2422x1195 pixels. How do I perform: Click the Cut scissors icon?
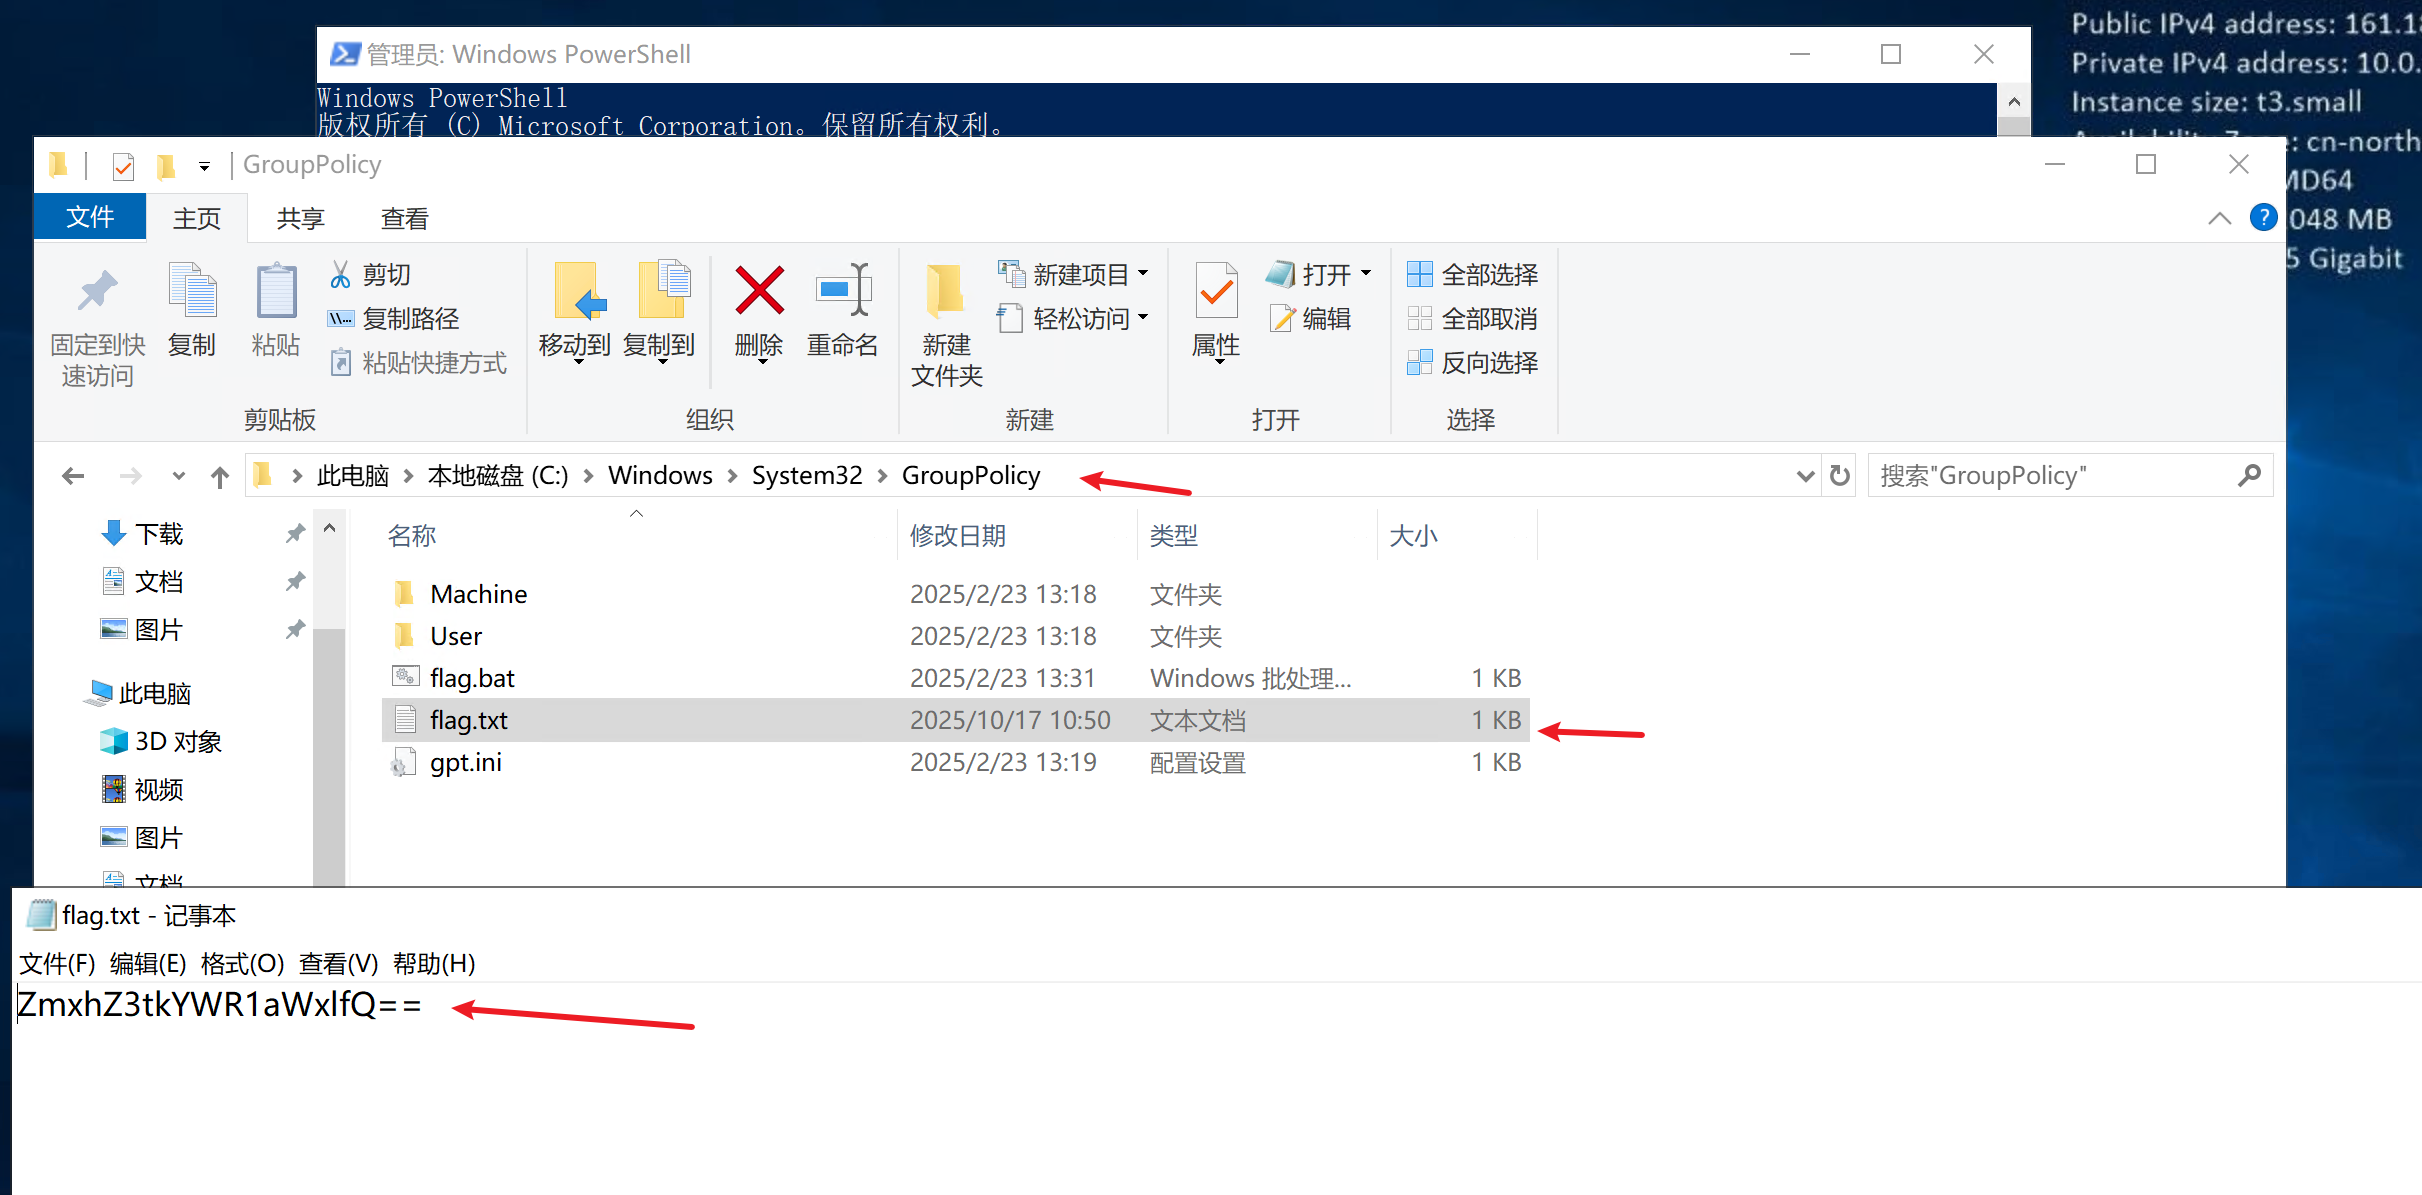pos(341,274)
